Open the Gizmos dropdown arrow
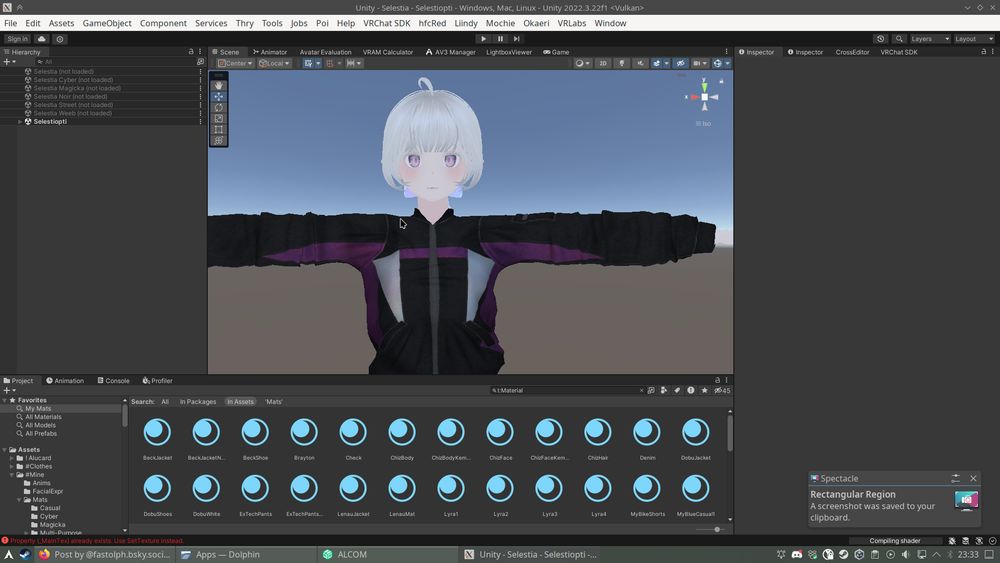The height and width of the screenshot is (563, 1000). coord(728,63)
